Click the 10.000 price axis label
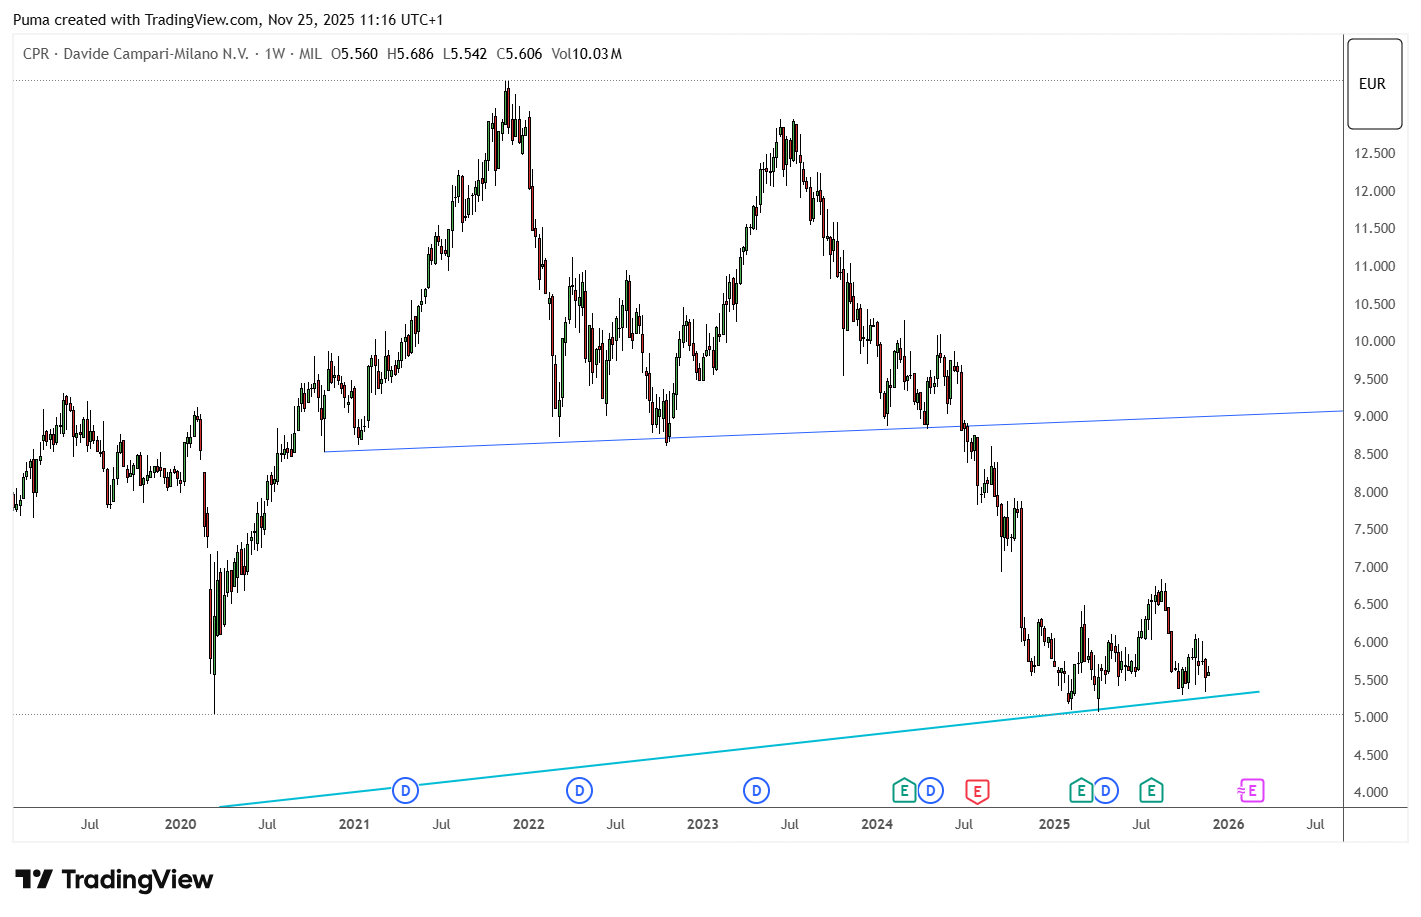 point(1375,341)
